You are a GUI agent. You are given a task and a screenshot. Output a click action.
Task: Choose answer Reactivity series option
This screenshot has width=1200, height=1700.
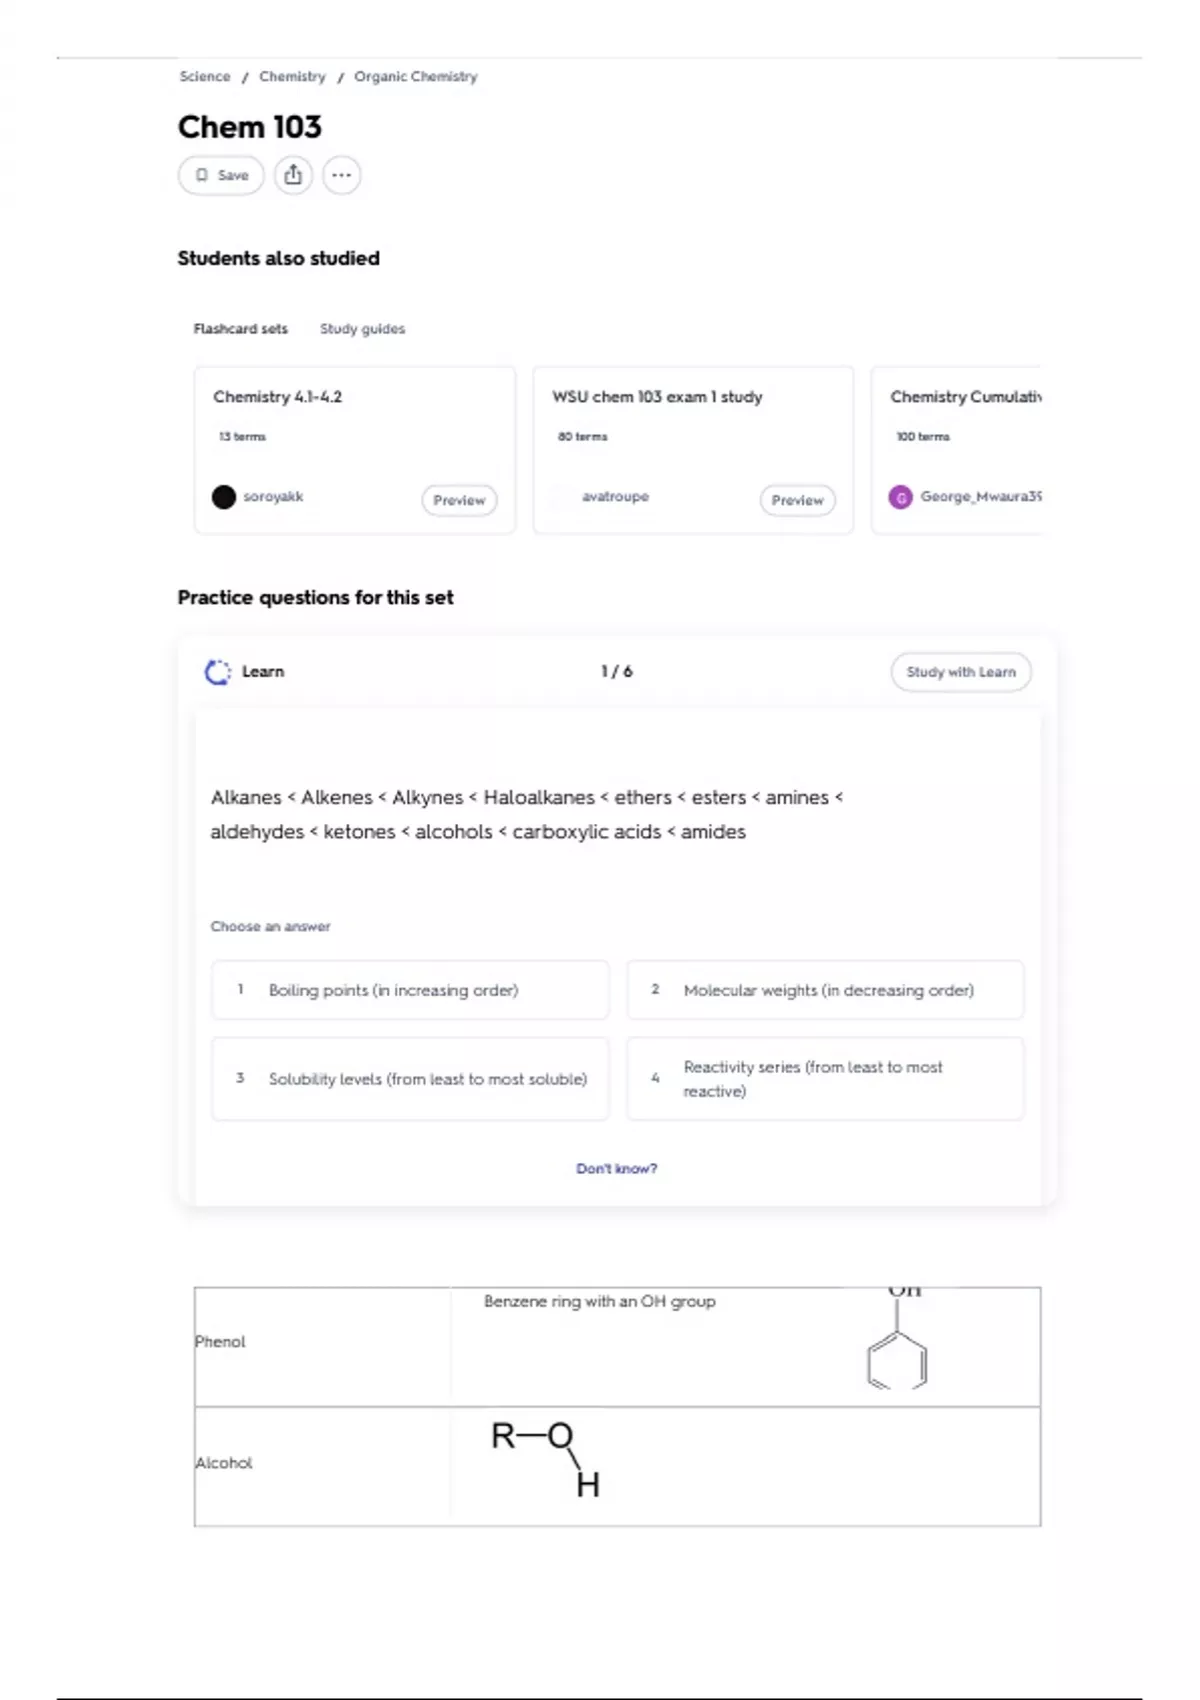click(825, 1079)
